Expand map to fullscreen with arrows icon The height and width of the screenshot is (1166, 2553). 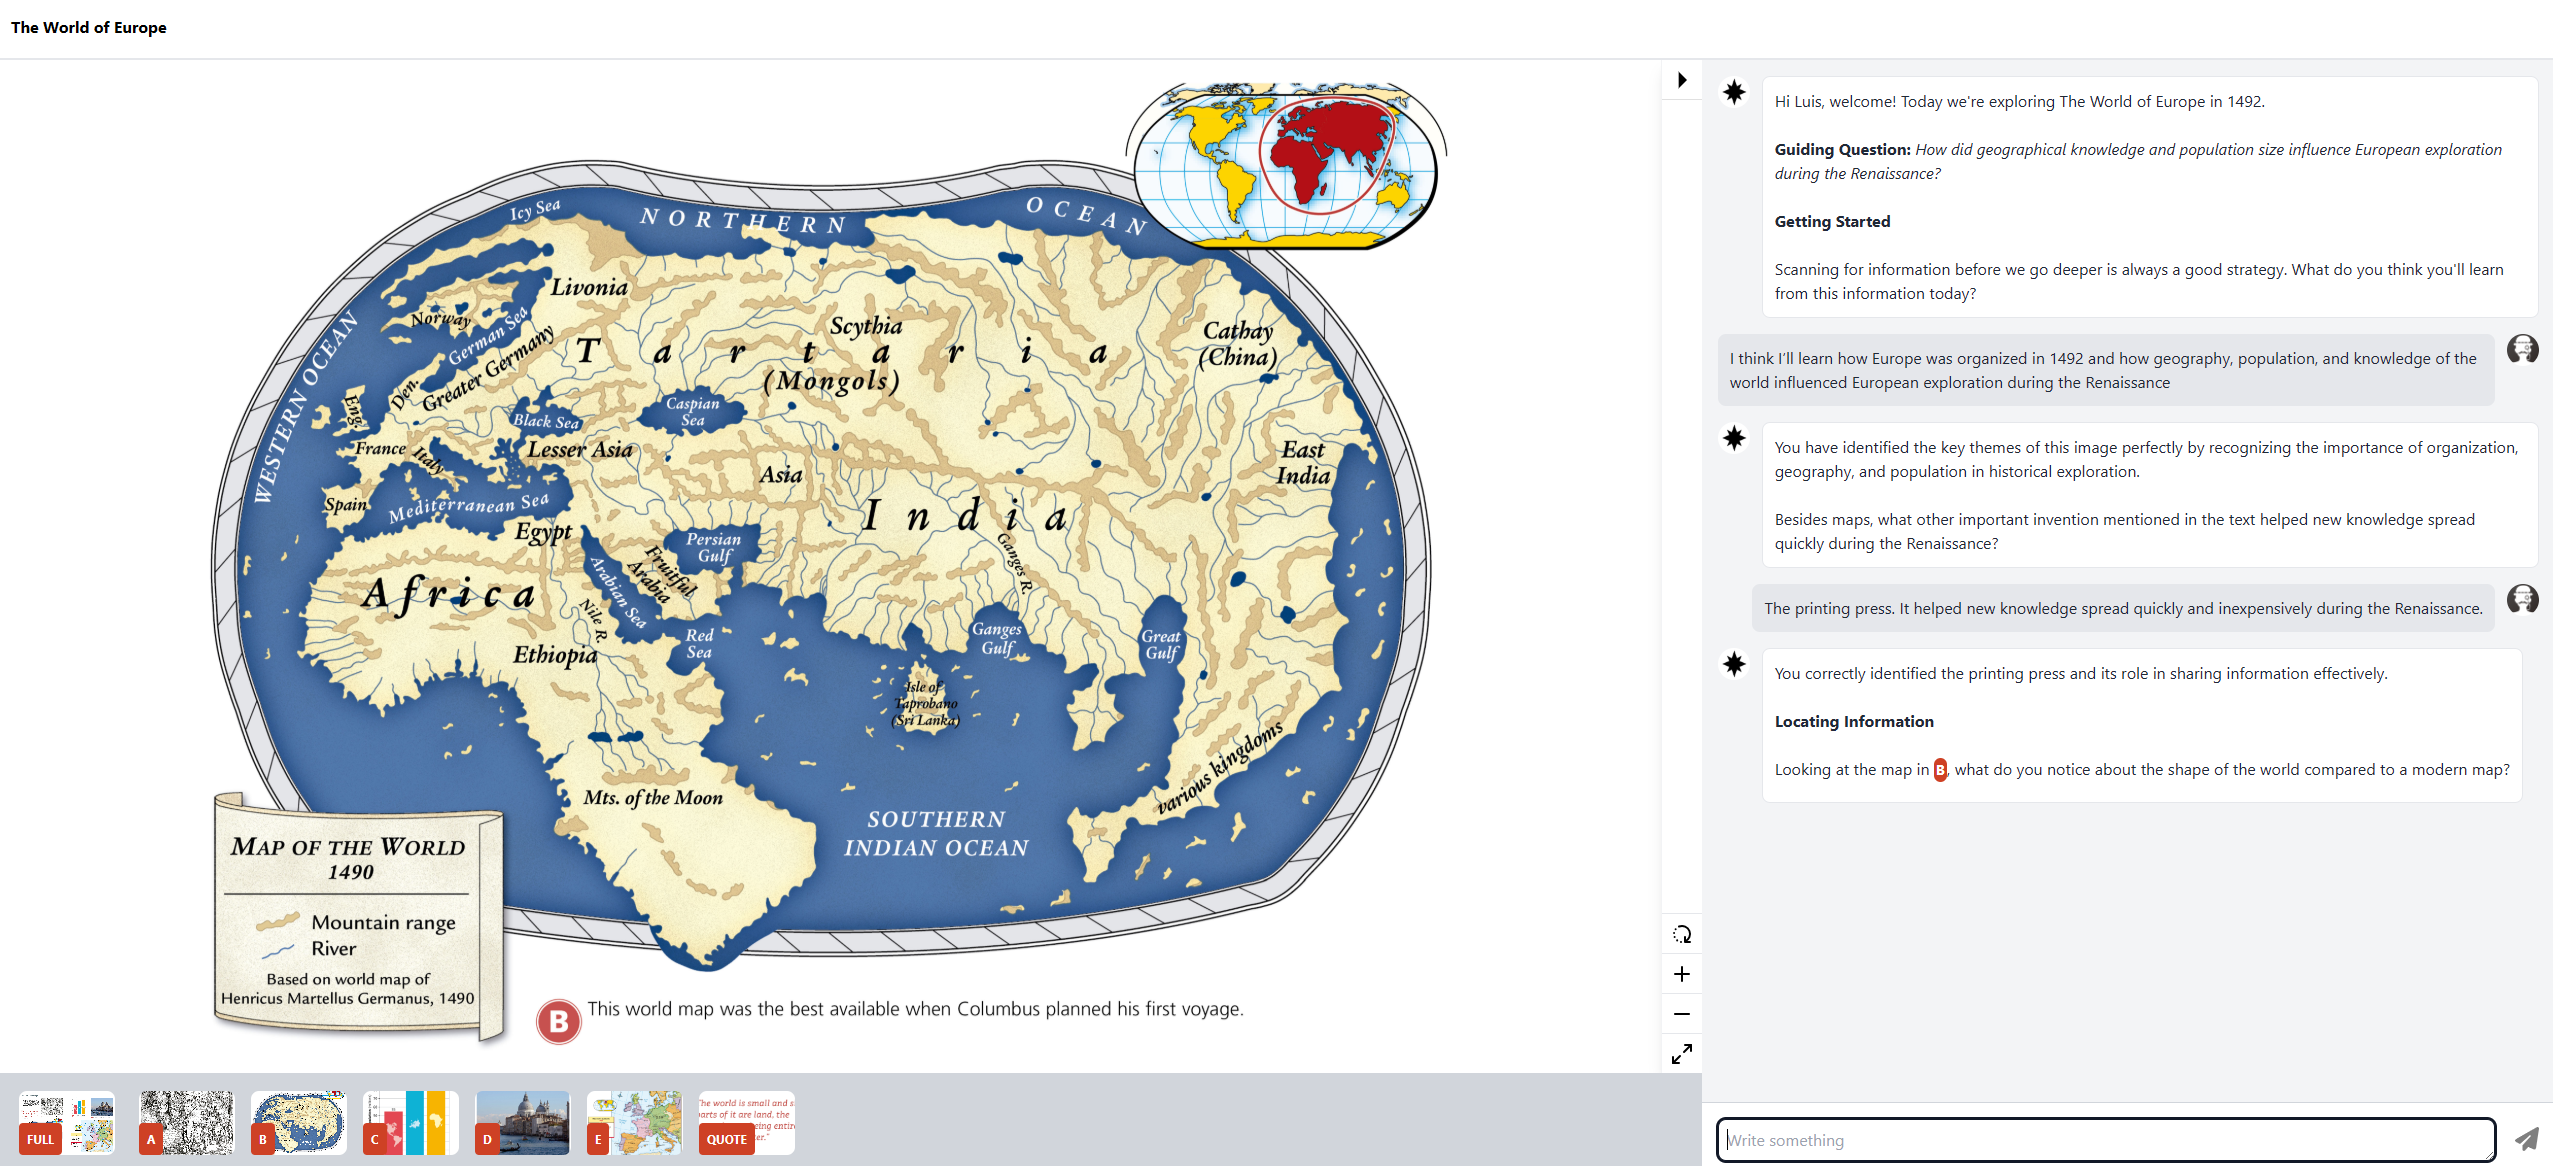click(1682, 1054)
